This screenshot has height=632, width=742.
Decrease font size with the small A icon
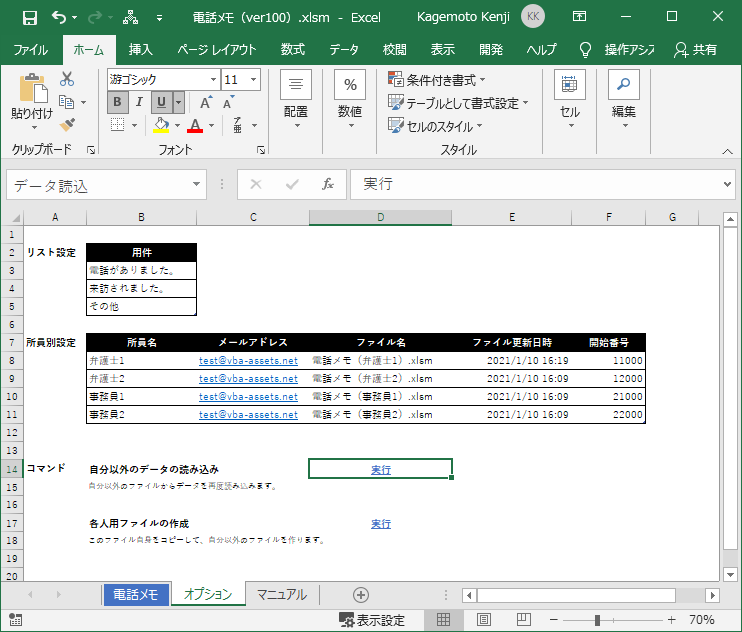coord(229,102)
